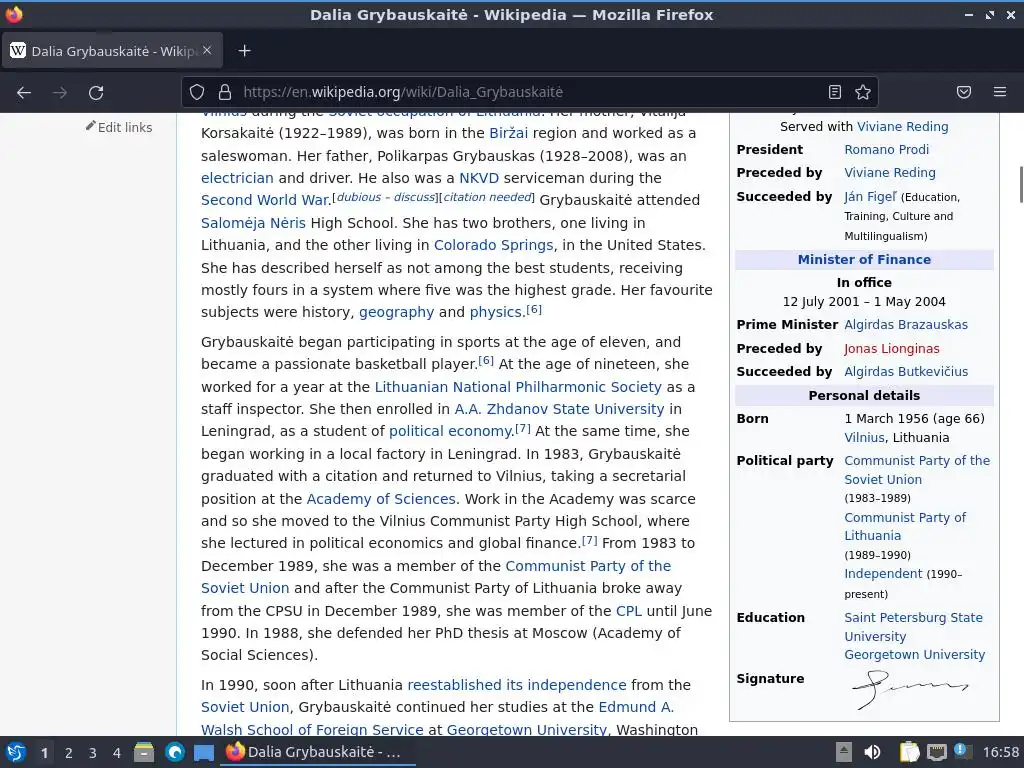
Task: Open the Academy of Sciences link
Action: tap(381, 499)
